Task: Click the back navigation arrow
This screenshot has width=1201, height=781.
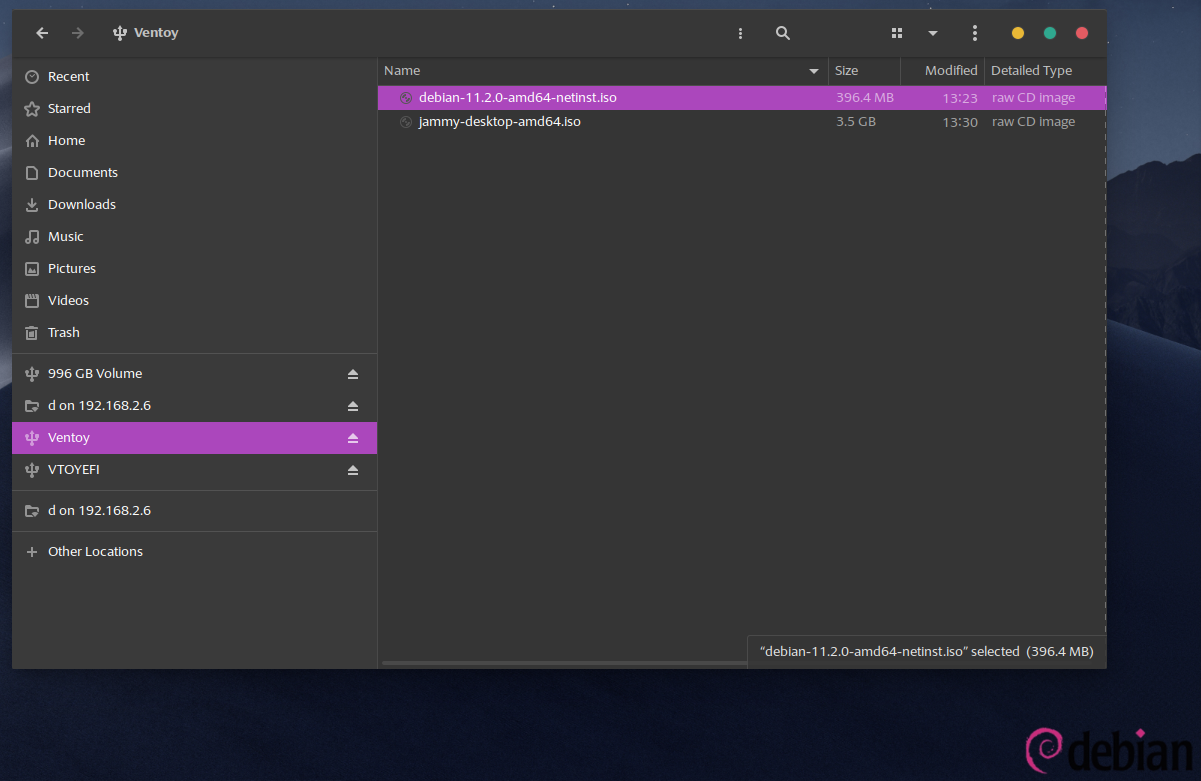Action: point(42,33)
